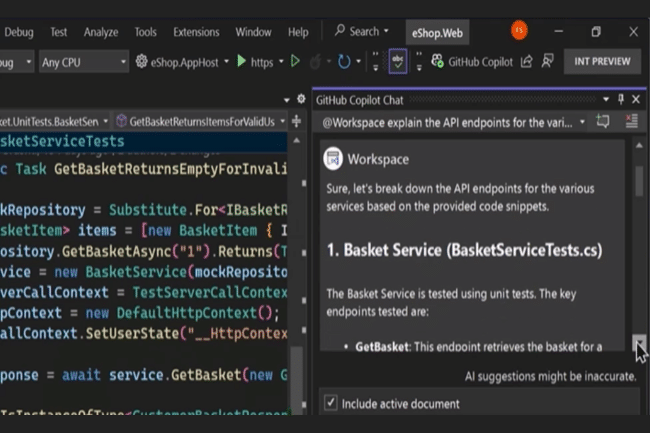Open the configuration dropdown left of Any CPU
Viewport: 650px width, 433px height.
(x=17, y=62)
